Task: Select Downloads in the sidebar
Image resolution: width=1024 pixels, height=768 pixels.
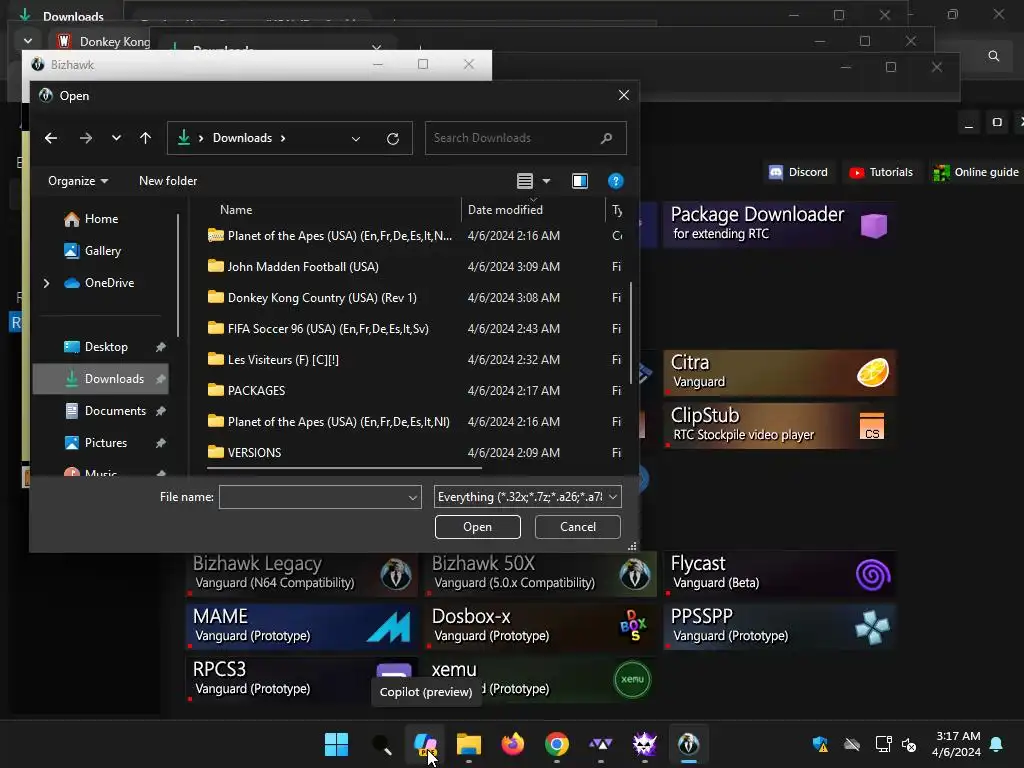Action: click(x=101, y=379)
